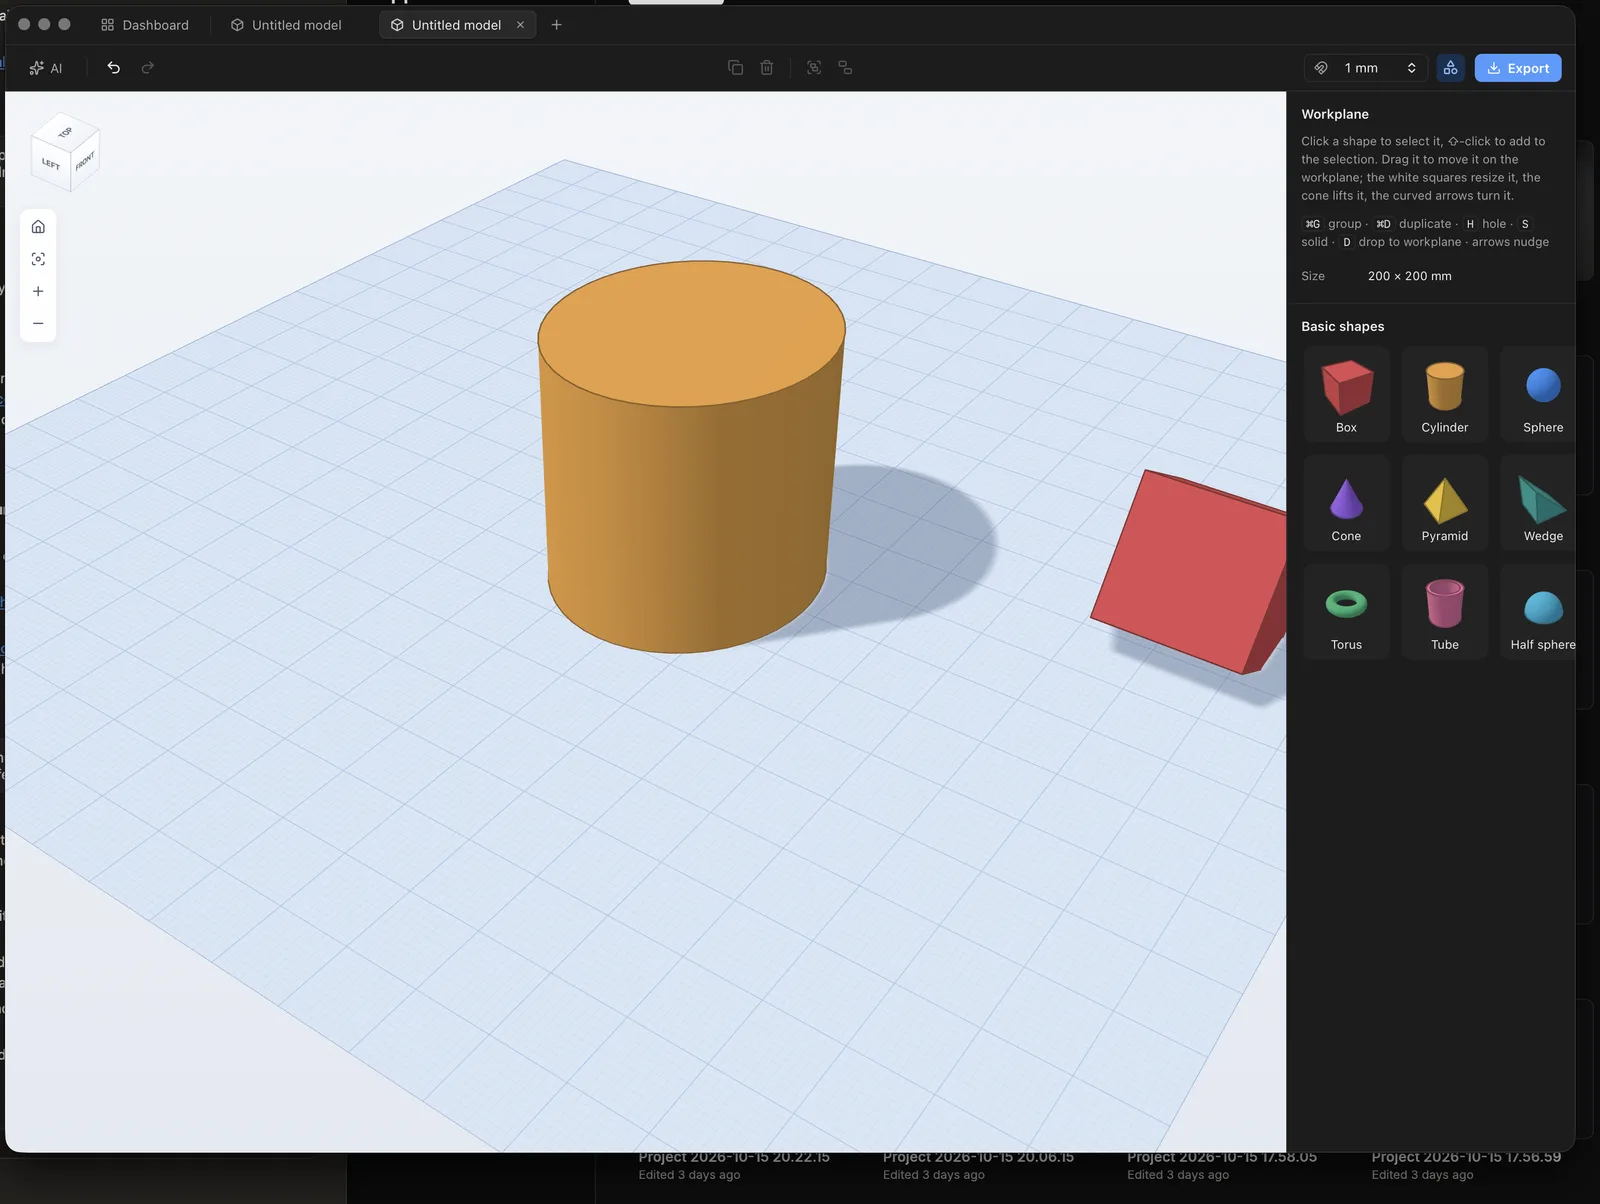Click the trash delete icon
The height and width of the screenshot is (1204, 1600).
pyautogui.click(x=767, y=68)
